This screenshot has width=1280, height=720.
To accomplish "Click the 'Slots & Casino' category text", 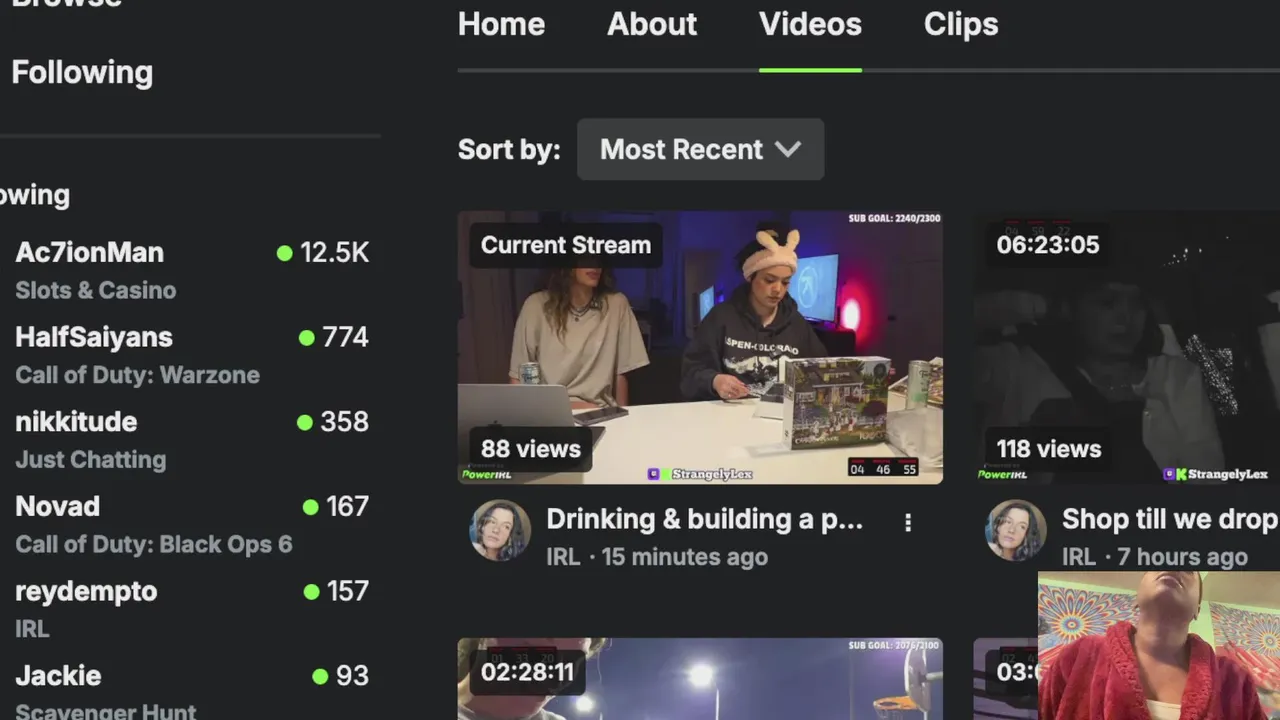I will click(x=96, y=290).
